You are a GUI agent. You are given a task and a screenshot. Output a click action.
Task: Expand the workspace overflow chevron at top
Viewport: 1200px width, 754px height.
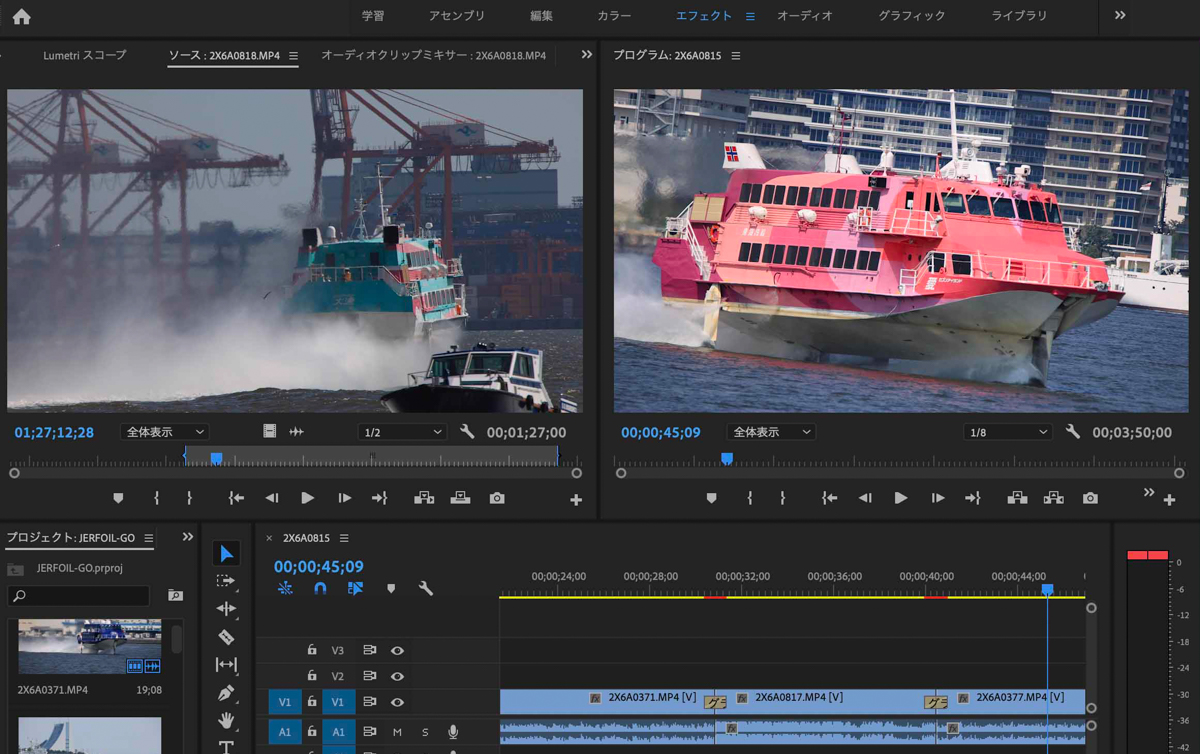click(1120, 16)
